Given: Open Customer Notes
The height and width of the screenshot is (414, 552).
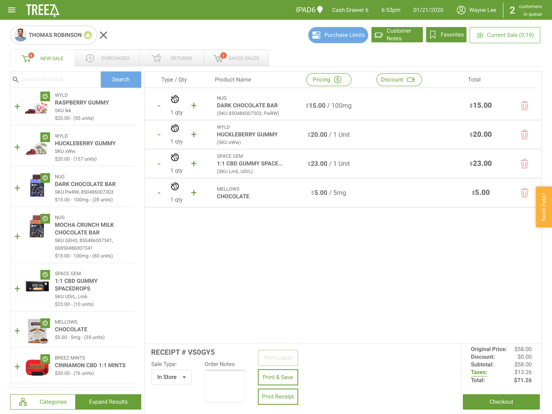Looking at the screenshot, I should (x=397, y=35).
